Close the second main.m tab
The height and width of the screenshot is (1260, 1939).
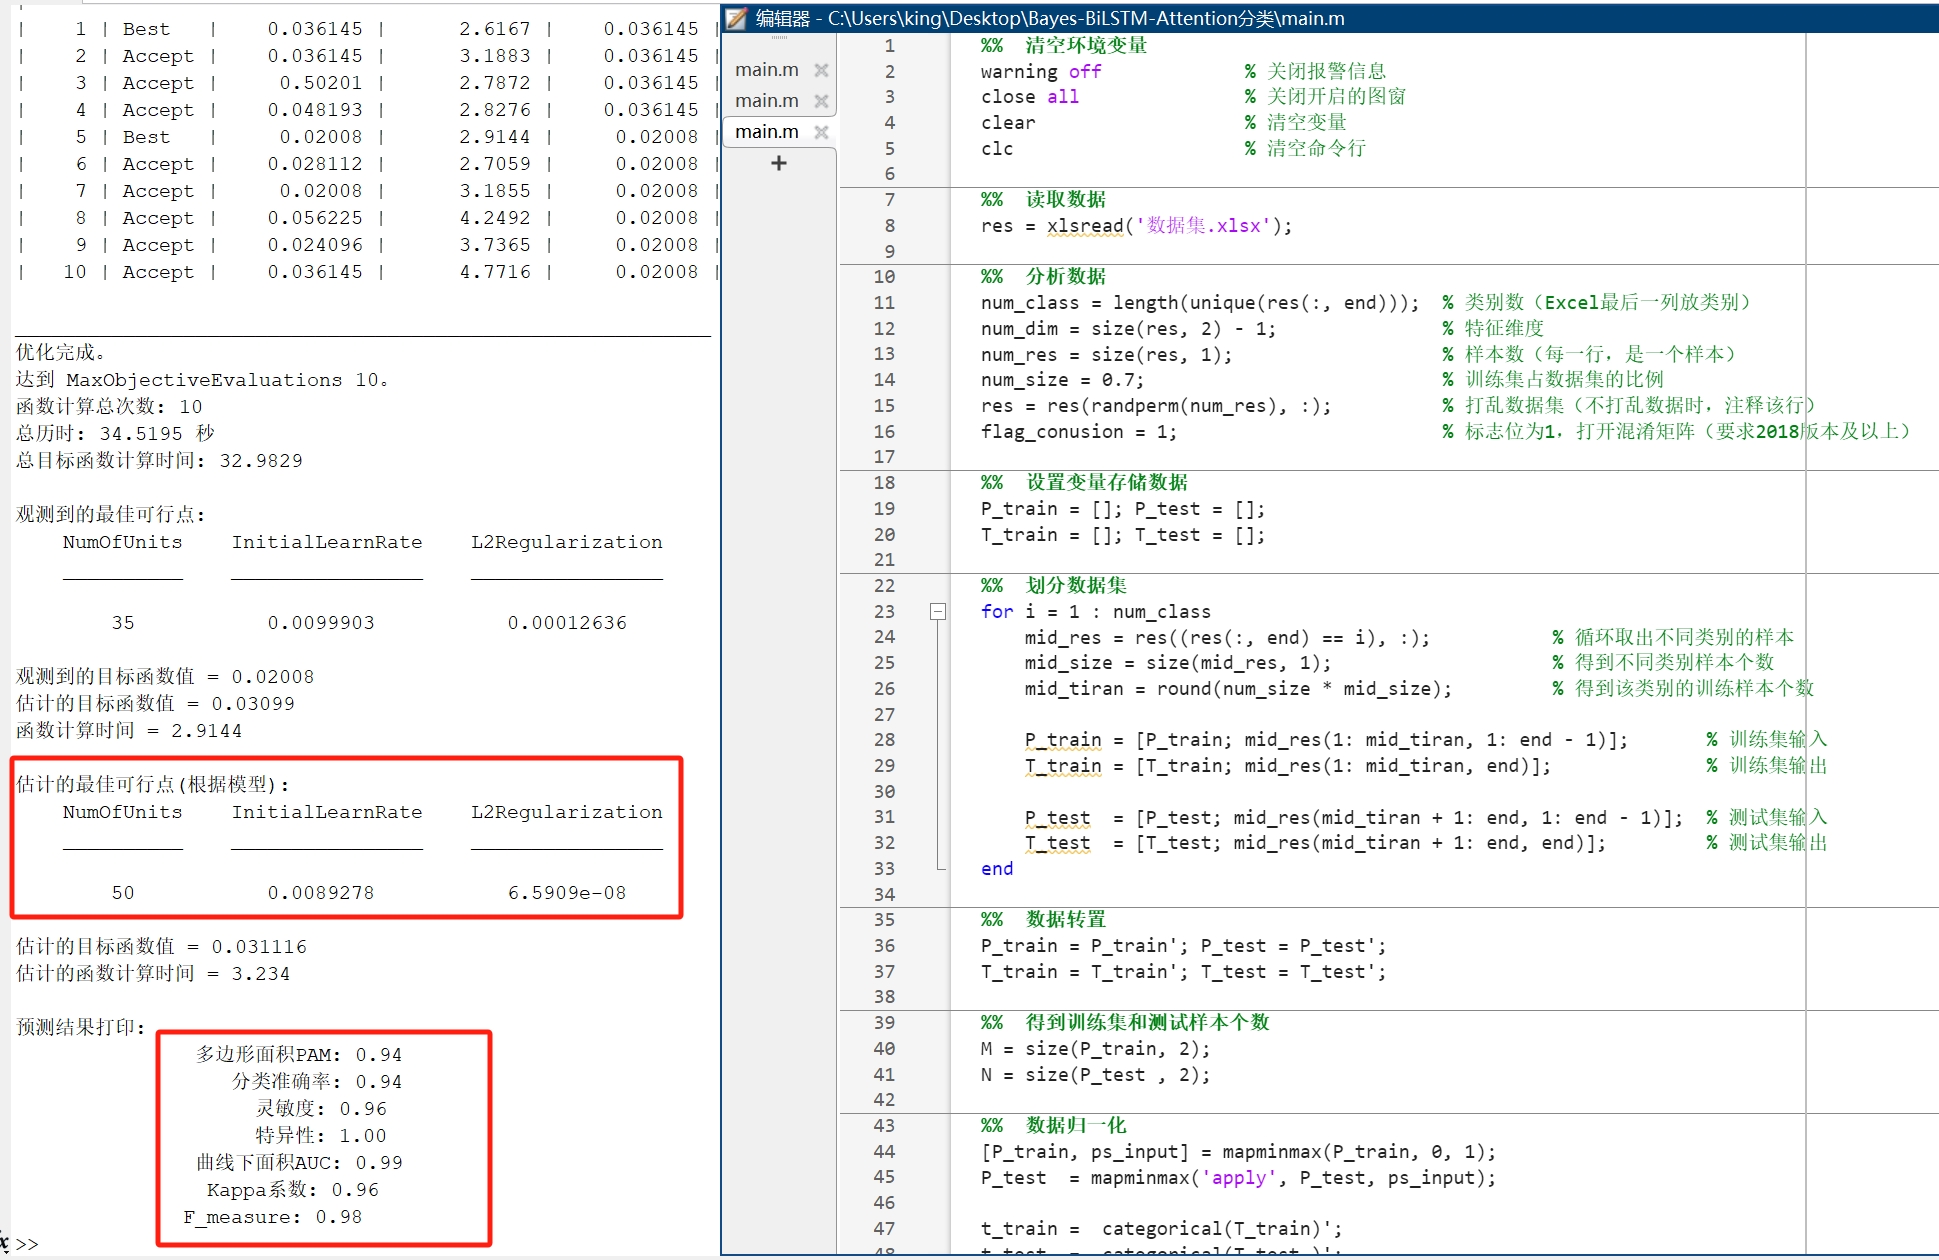821,100
